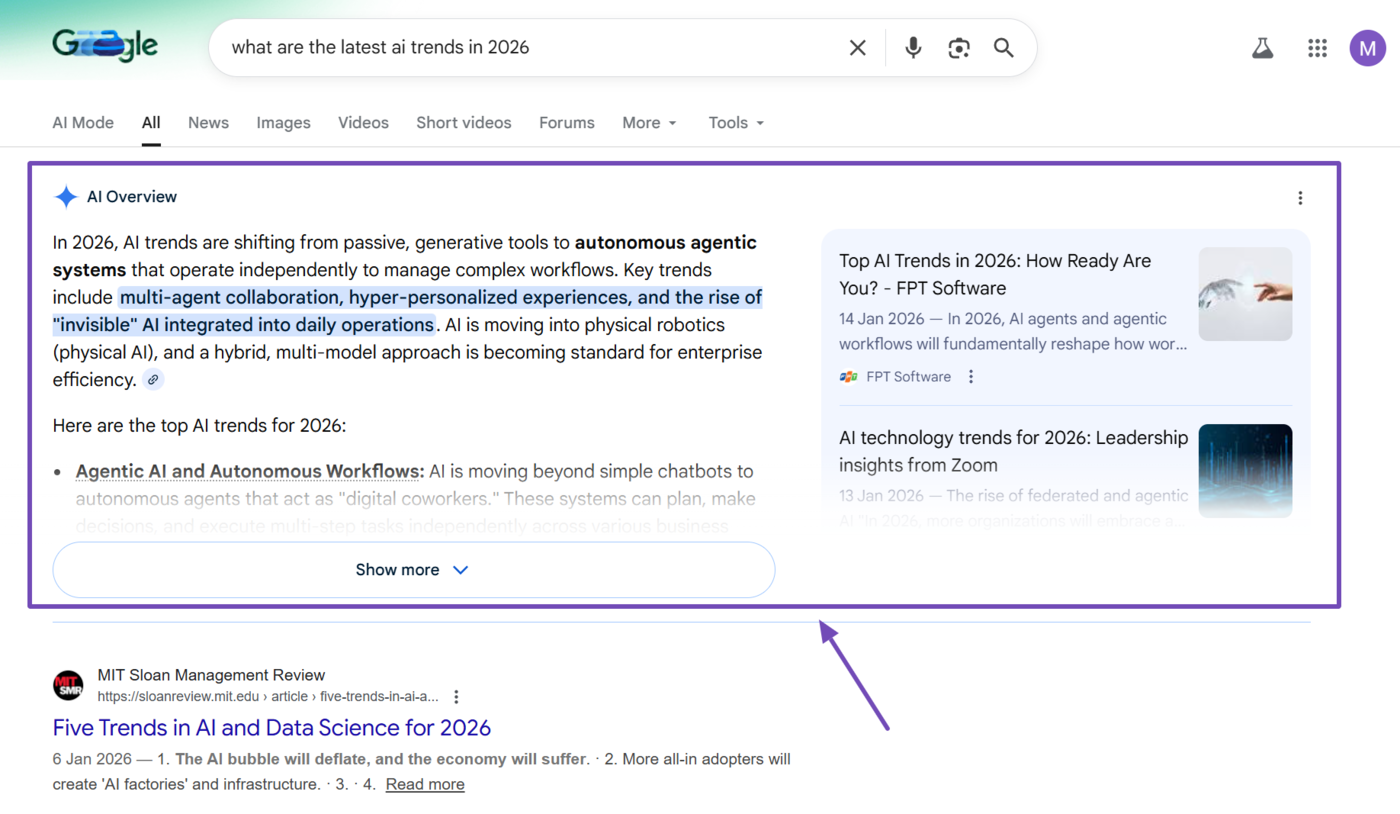The image size is (1400, 814).
Task: Open Google apps grid icon
Action: tap(1317, 48)
